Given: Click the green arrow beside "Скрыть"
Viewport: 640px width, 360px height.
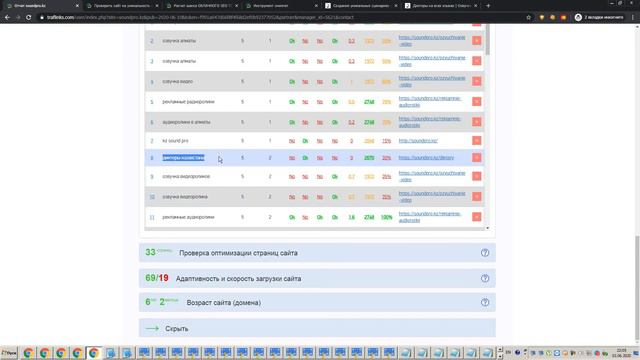Looking at the screenshot, I should coord(152,328).
